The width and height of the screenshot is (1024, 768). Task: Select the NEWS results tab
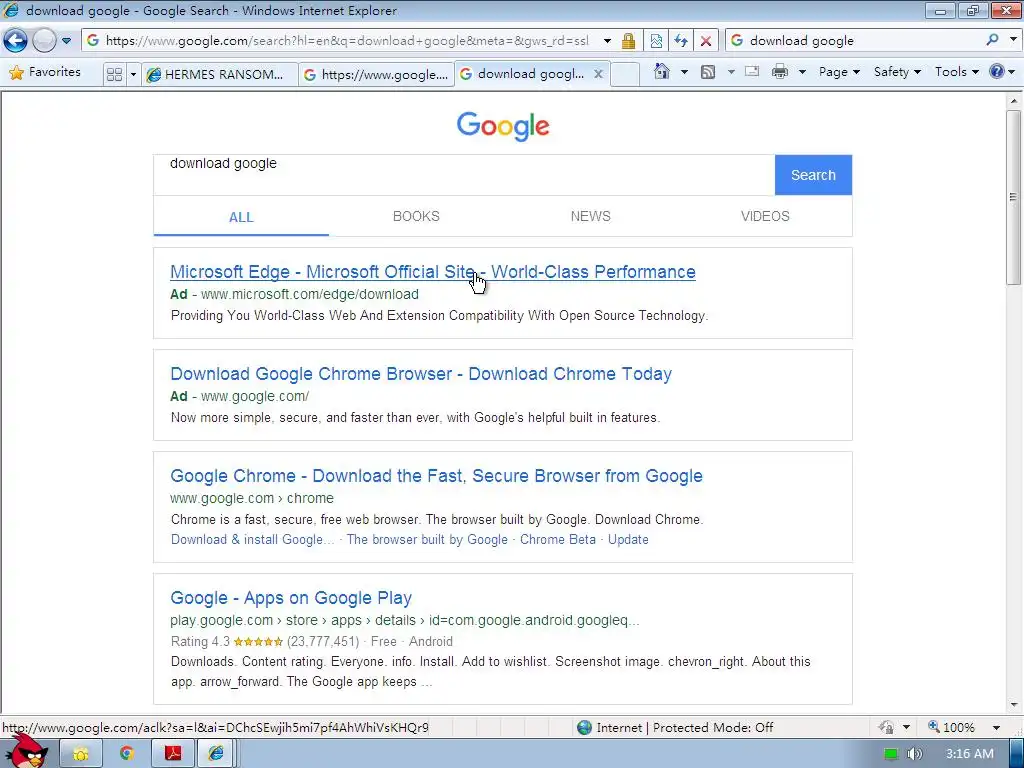[x=590, y=216]
